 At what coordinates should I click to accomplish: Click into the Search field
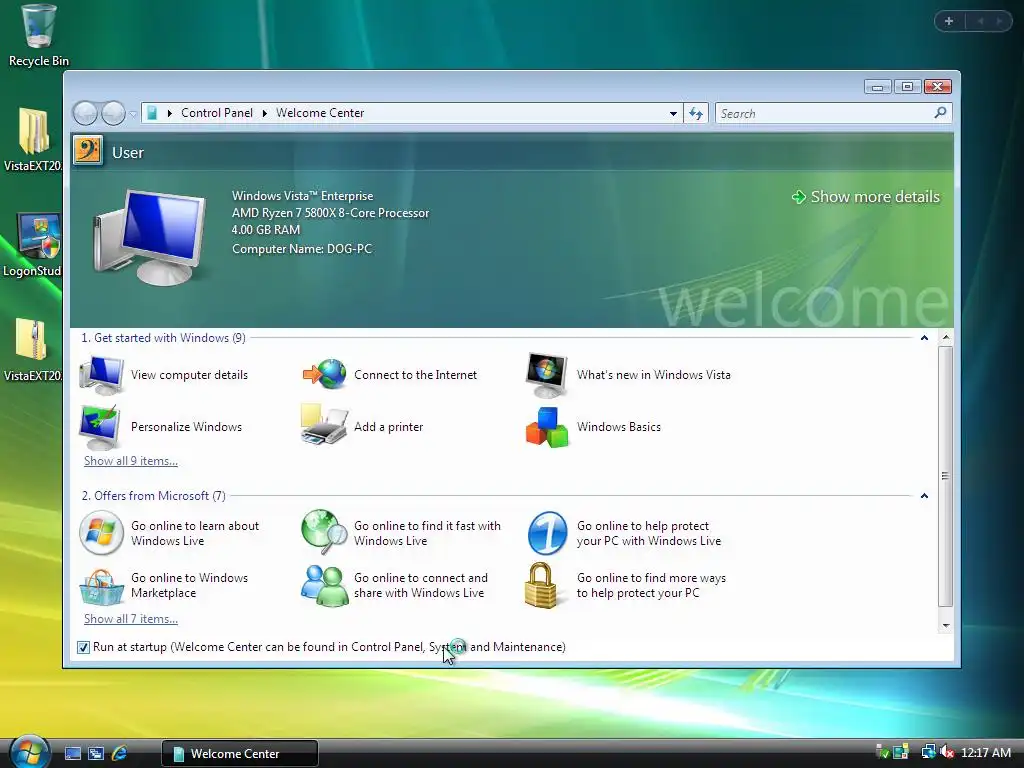(x=824, y=114)
